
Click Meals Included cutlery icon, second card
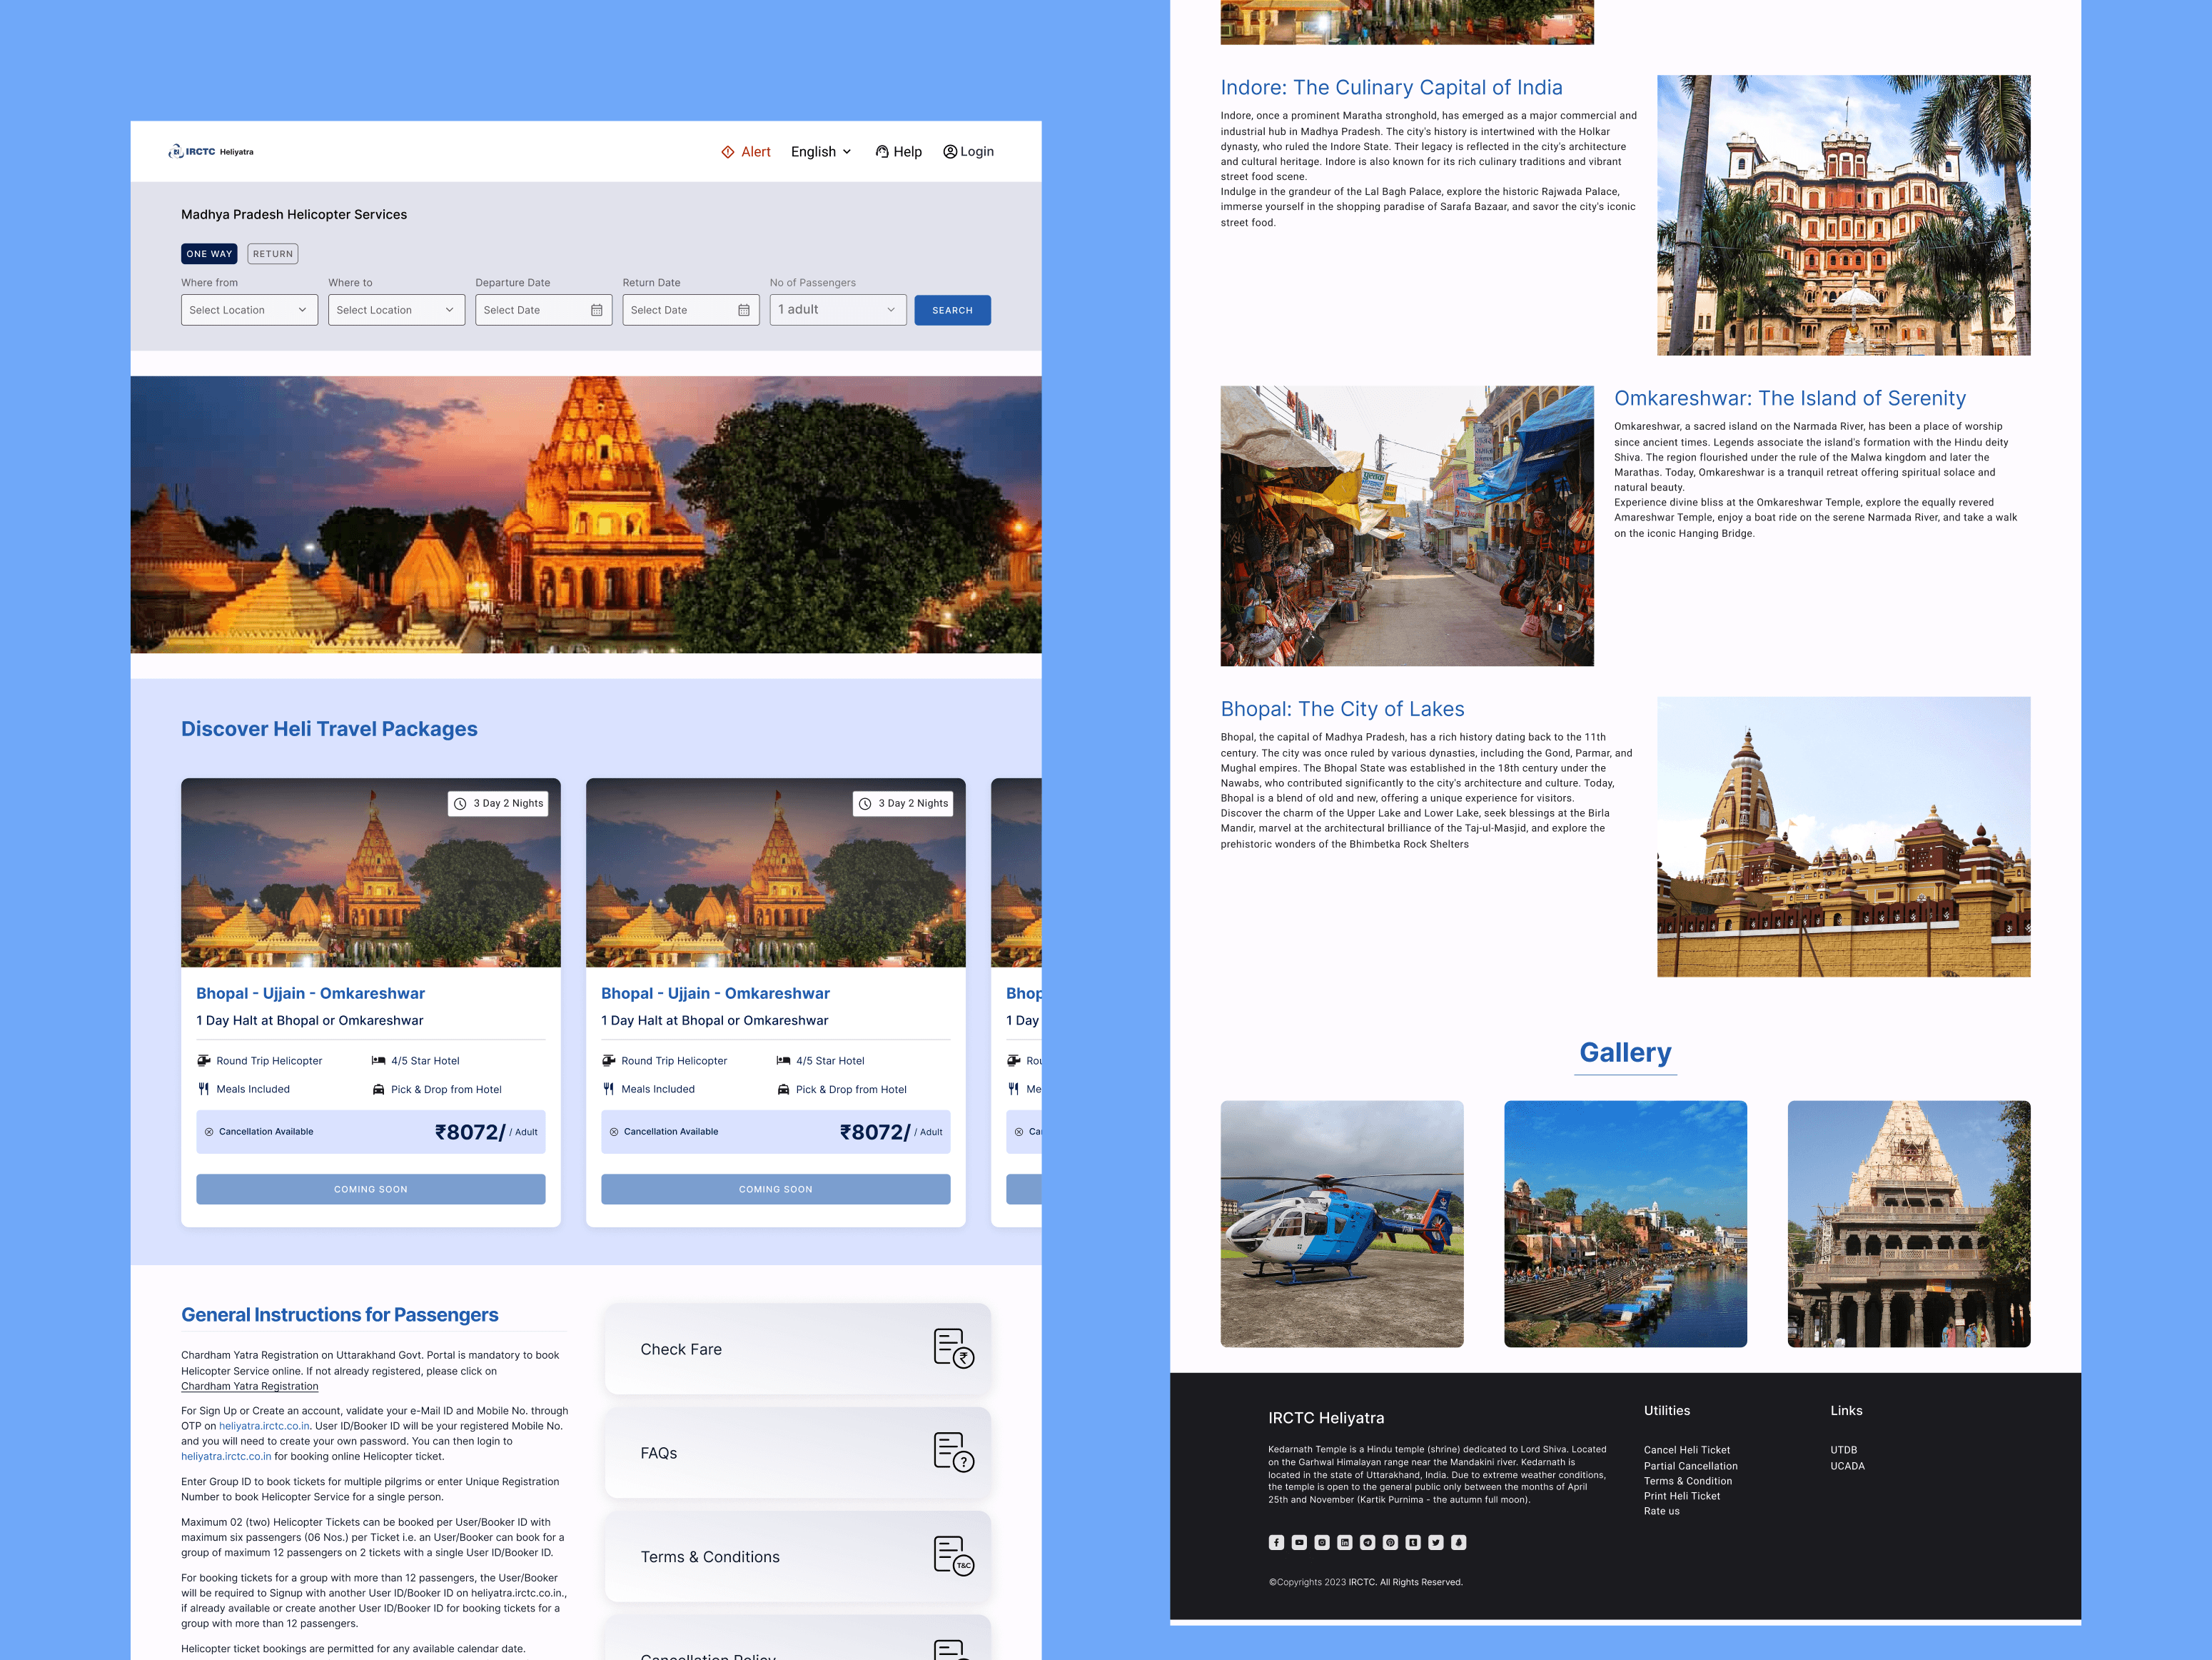[609, 1089]
